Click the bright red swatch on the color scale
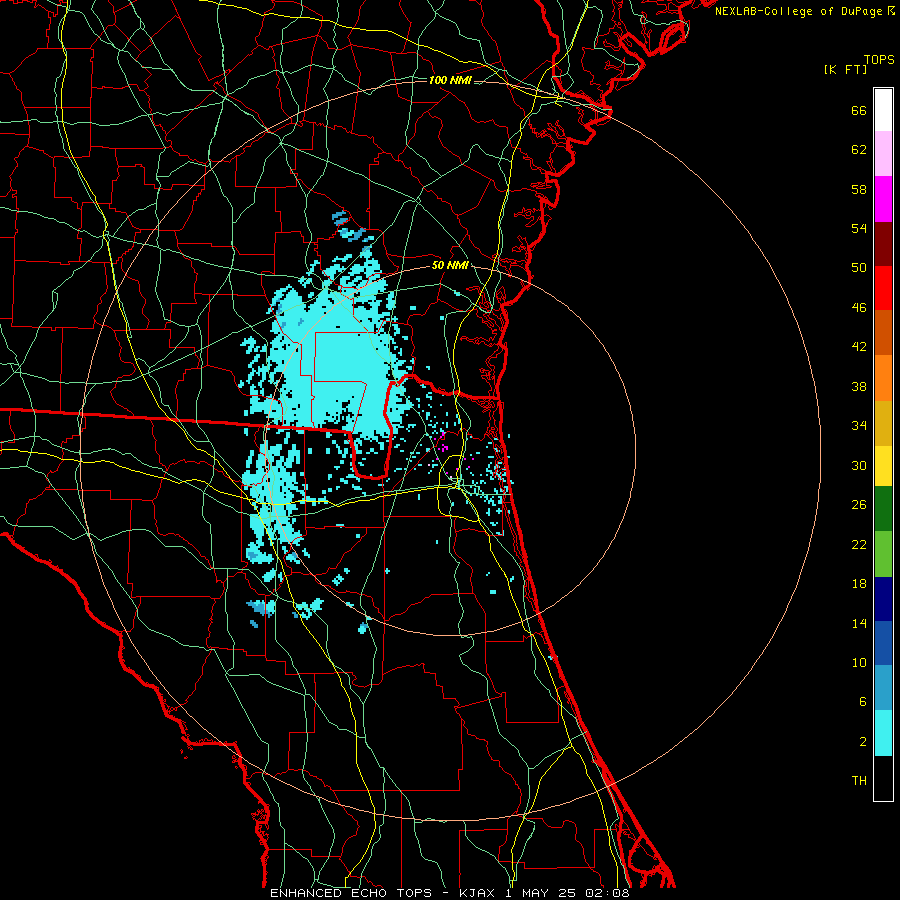Viewport: 900px width, 900px height. pos(883,288)
